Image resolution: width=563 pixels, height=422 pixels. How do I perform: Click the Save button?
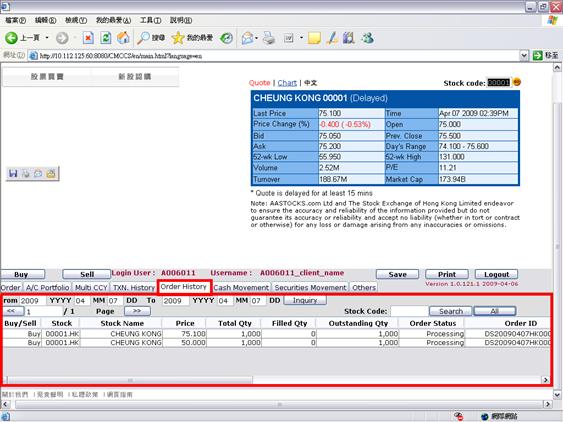pyautogui.click(x=397, y=274)
